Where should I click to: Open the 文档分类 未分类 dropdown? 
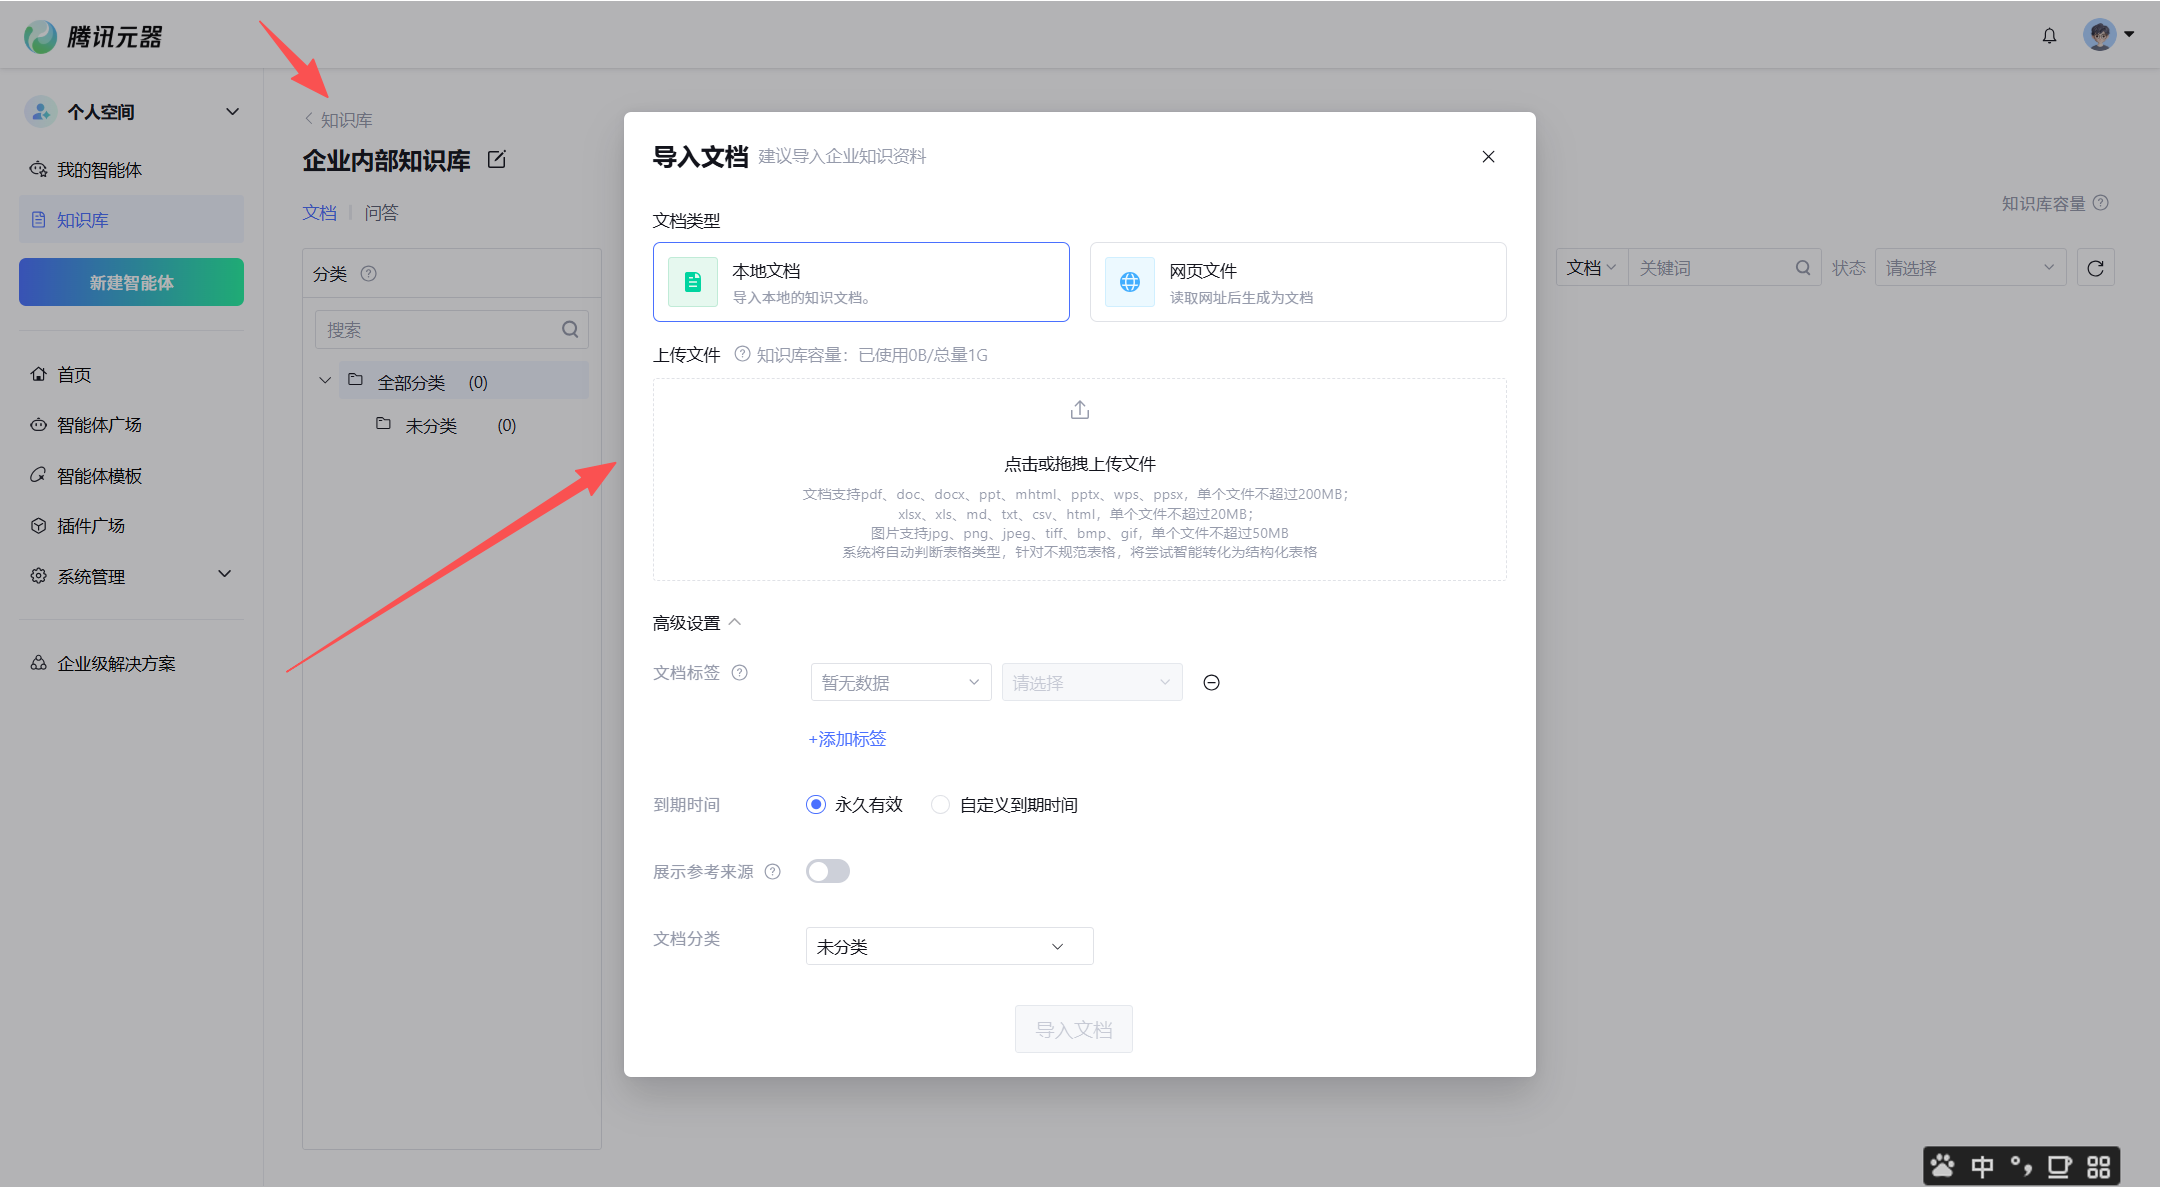[x=949, y=947]
